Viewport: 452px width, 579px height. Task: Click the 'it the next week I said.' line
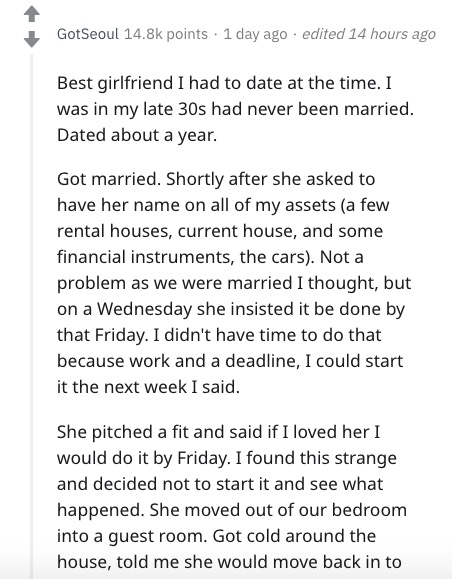[x=148, y=387]
